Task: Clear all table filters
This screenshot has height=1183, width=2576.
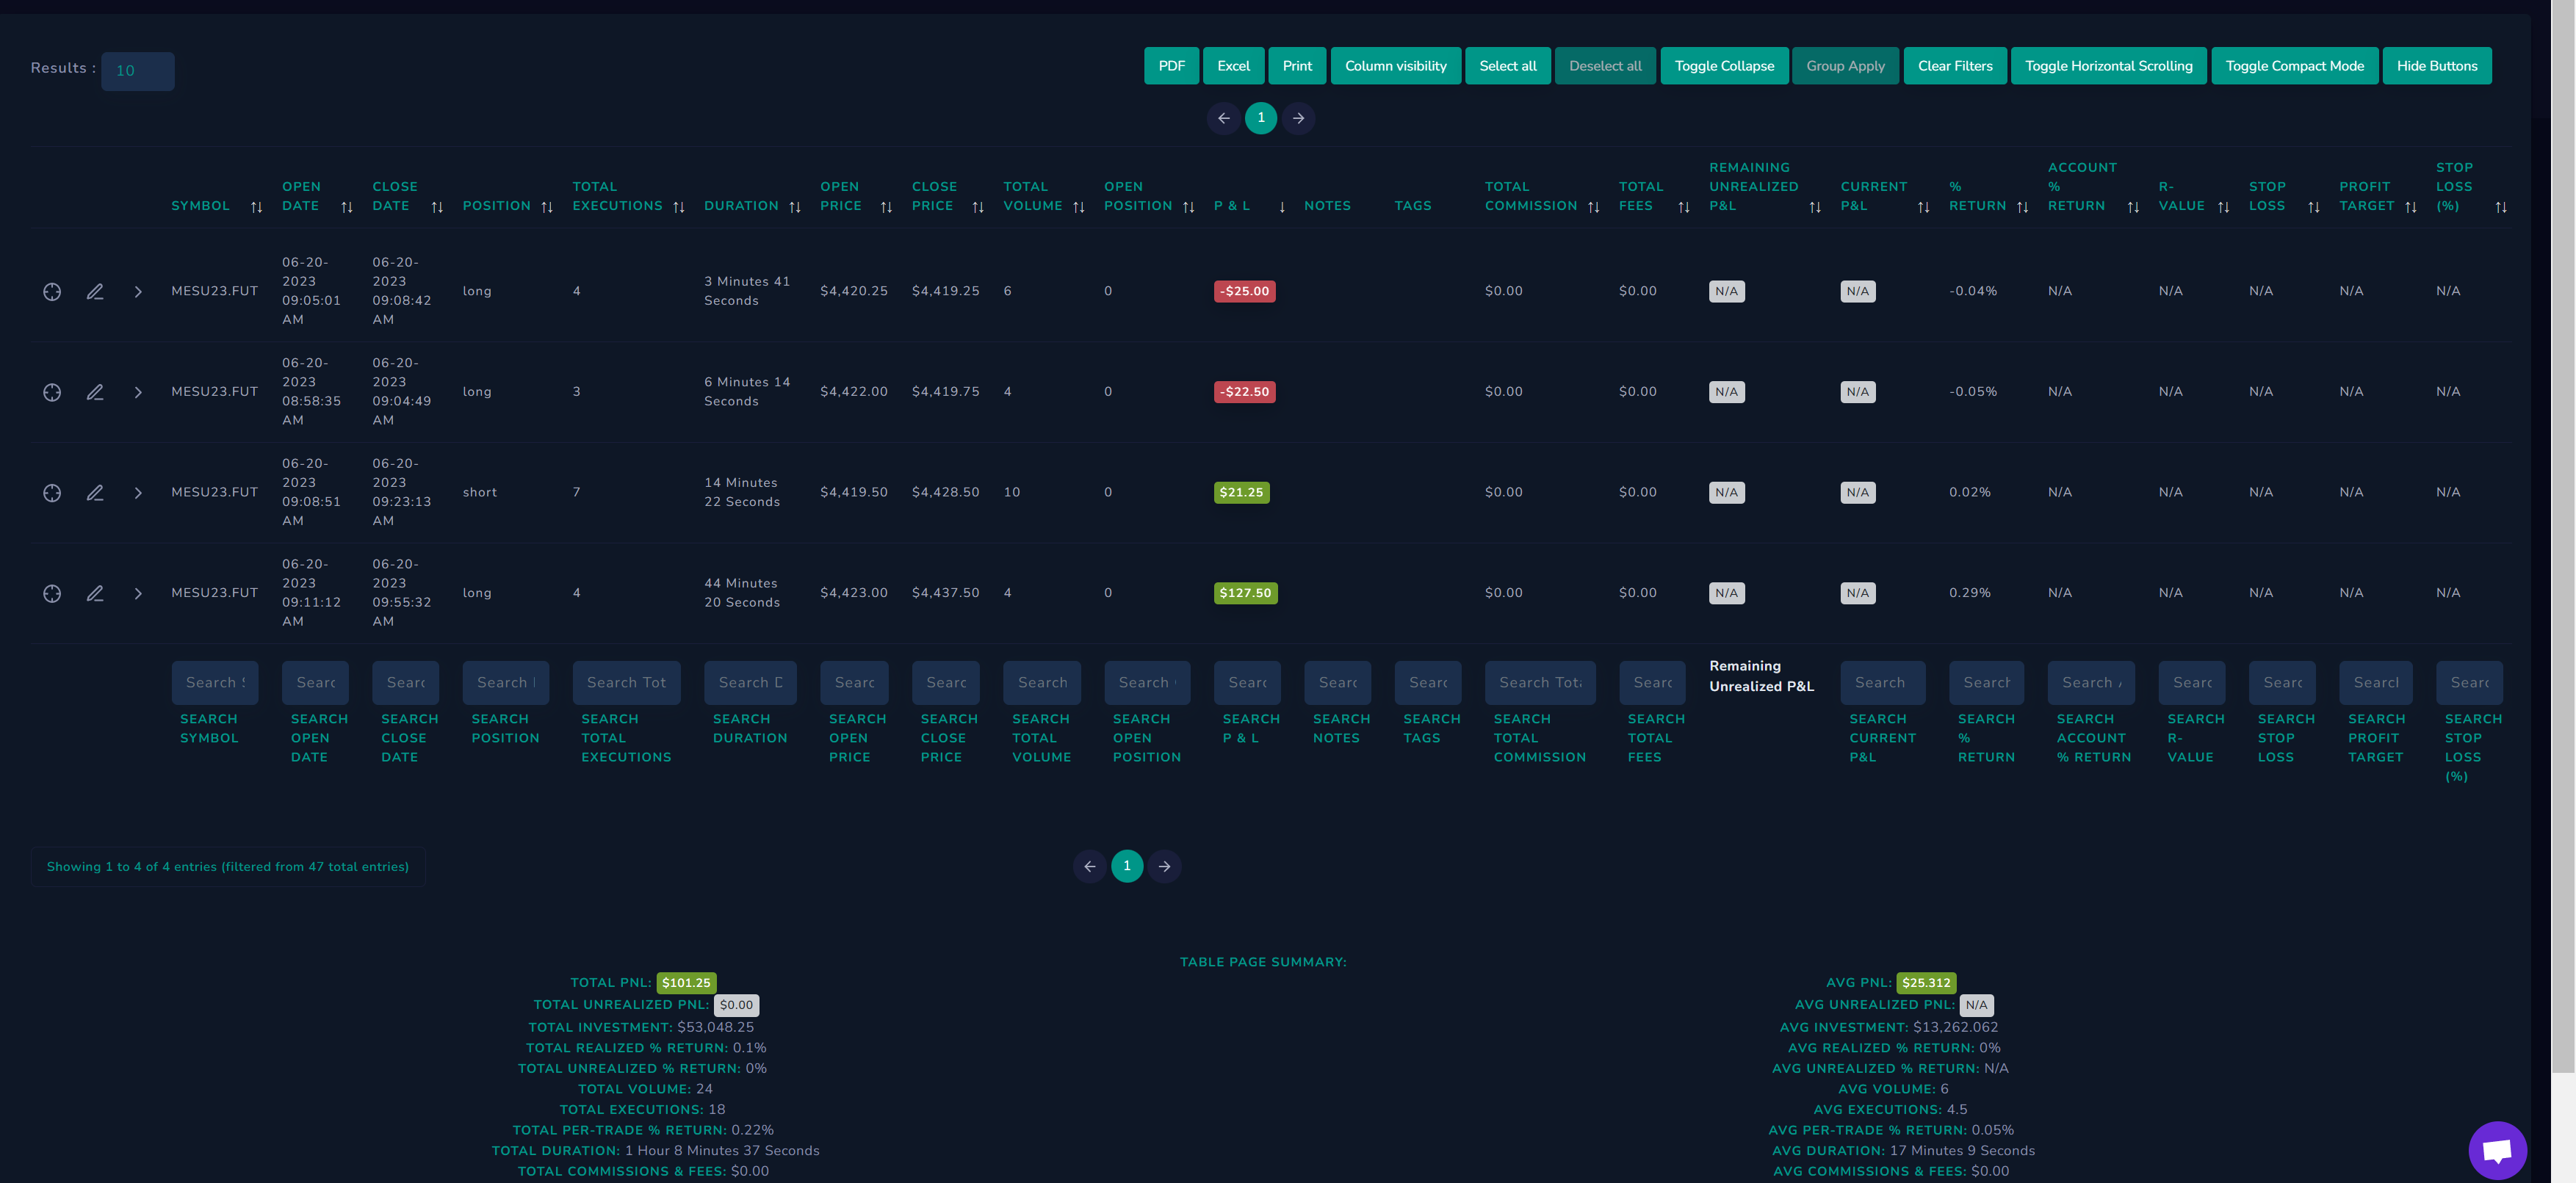Action: [x=1954, y=66]
